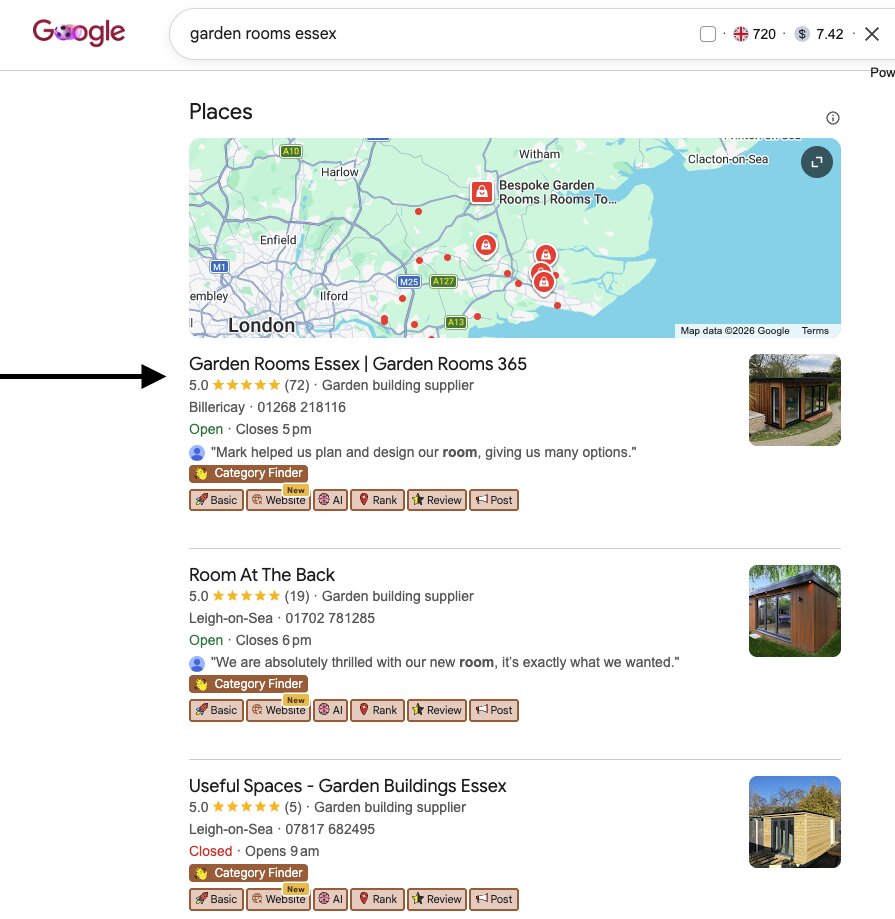Select the Bespoke Garden Rooms map pin
This screenshot has width=895, height=919.
tap(482, 192)
